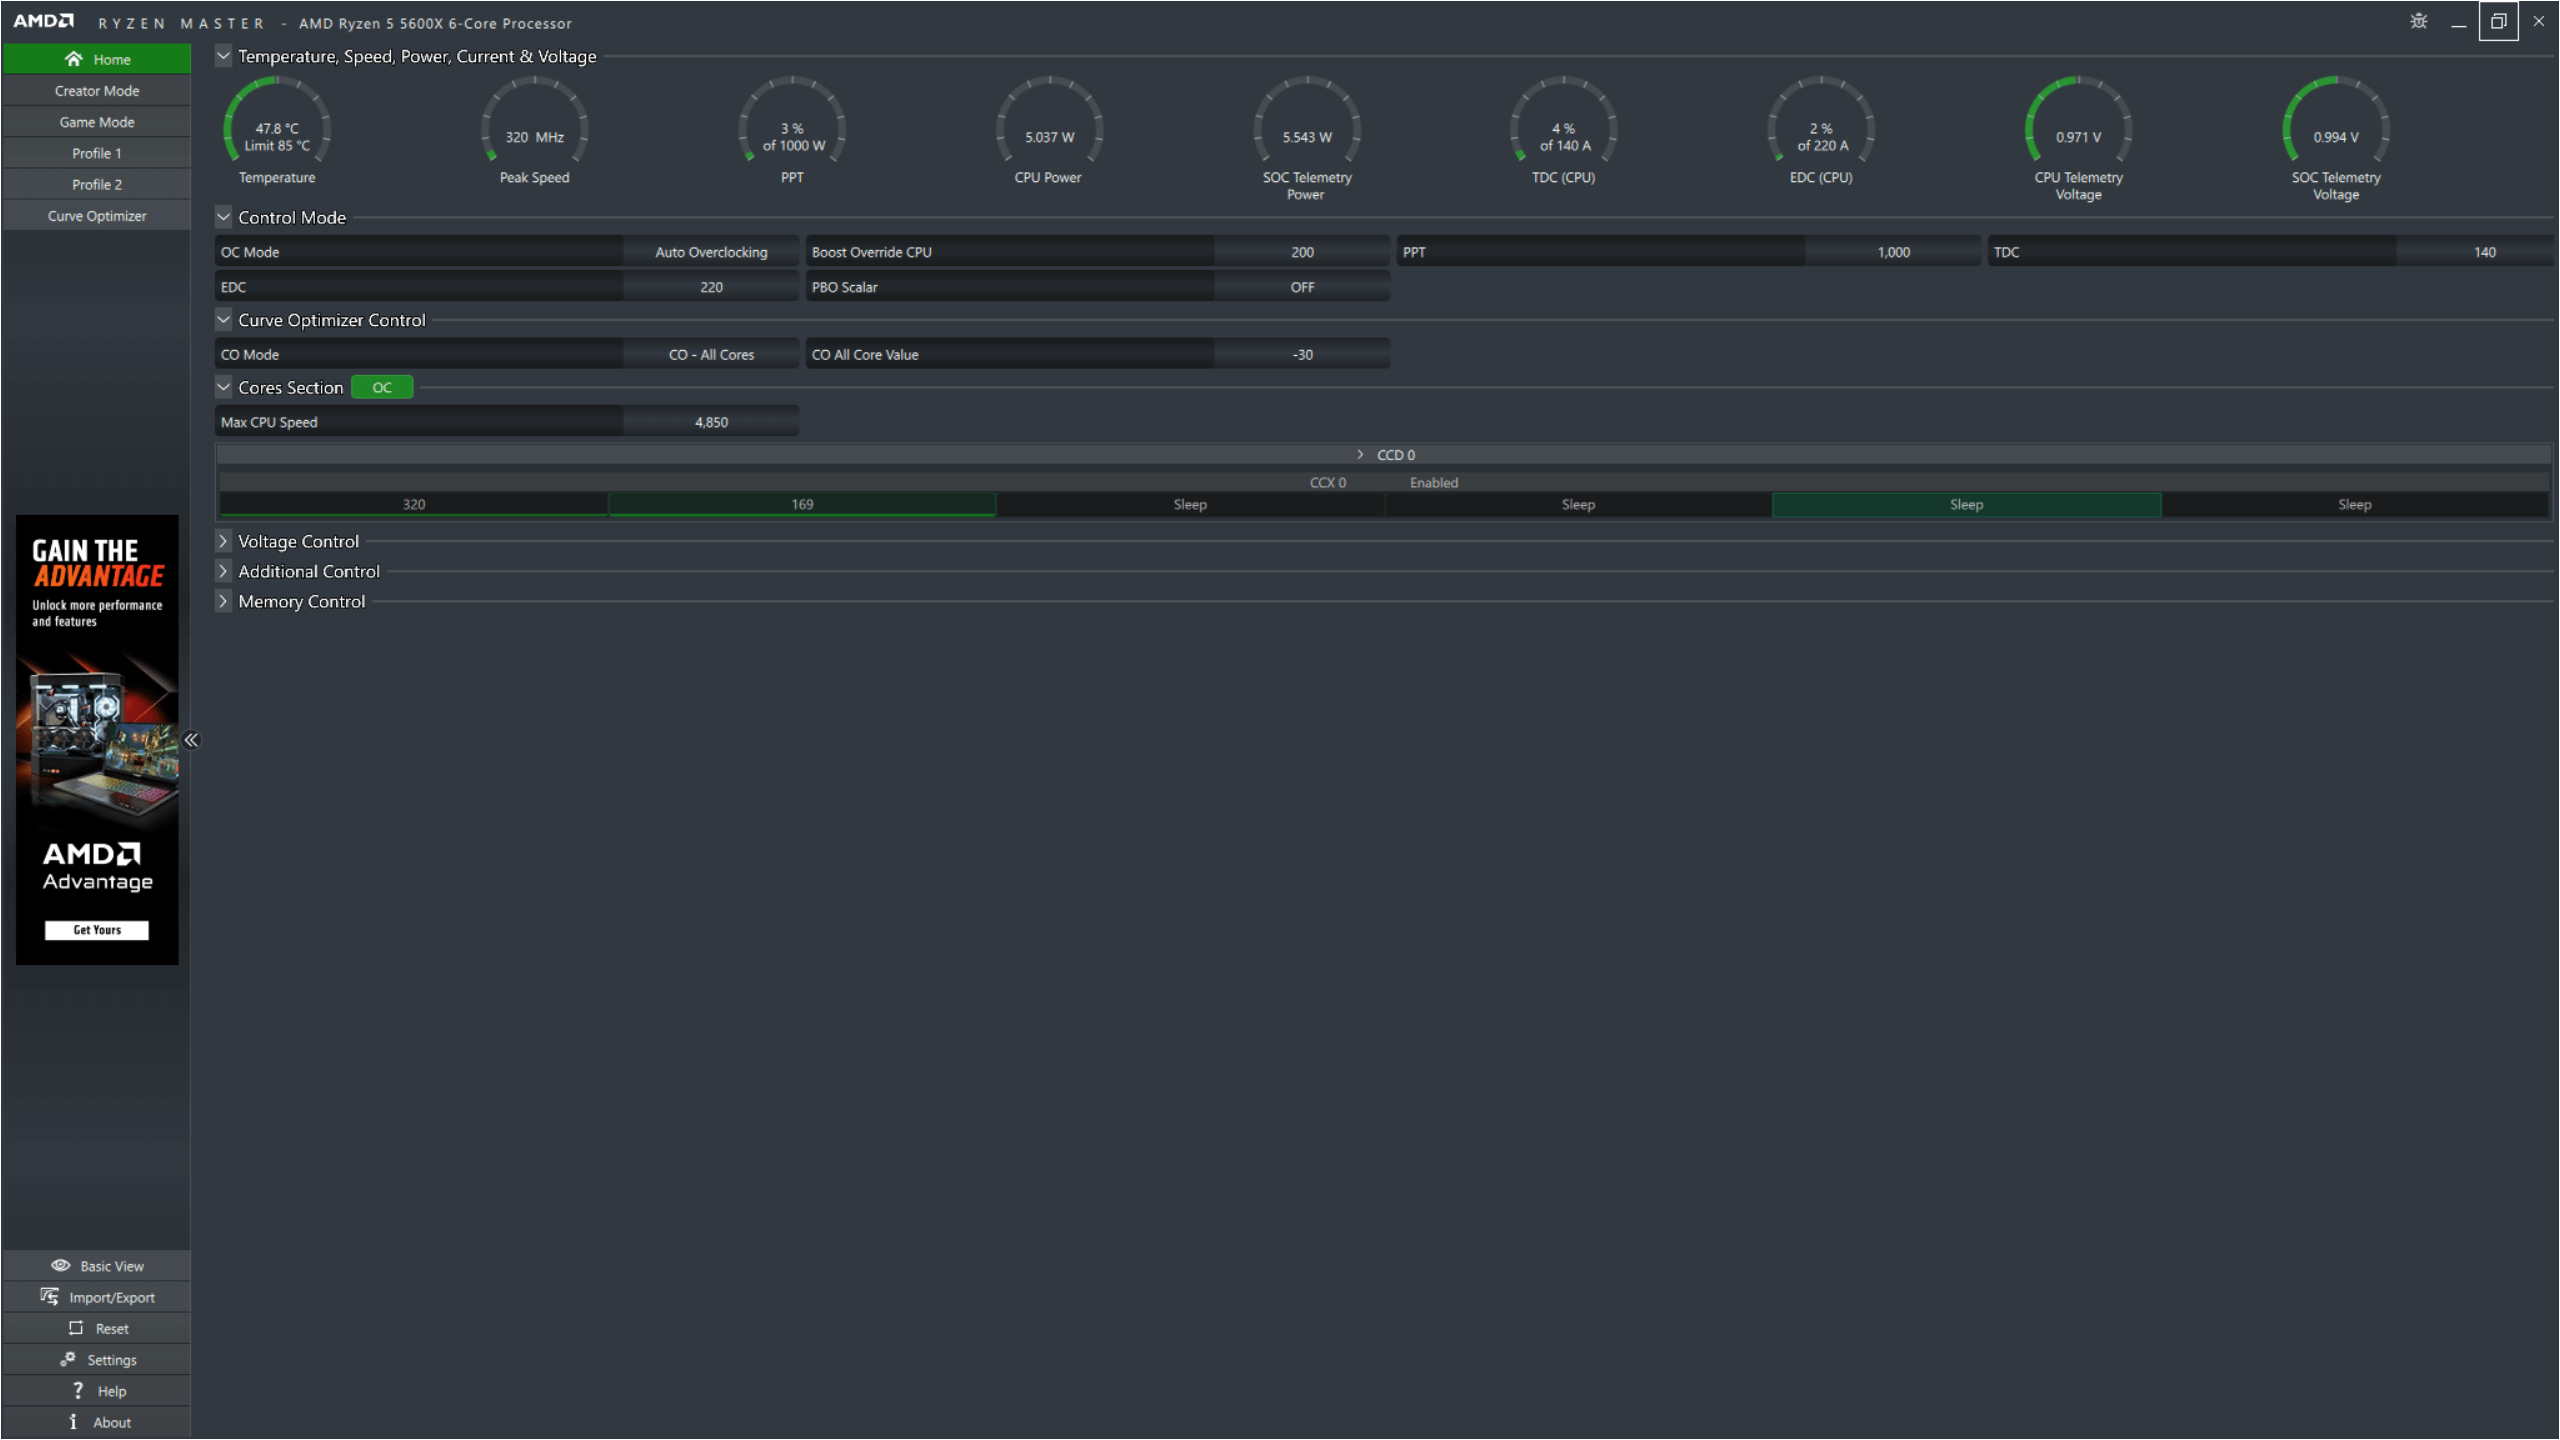
Task: Expand the CCD 0 chevron
Action: (1360, 455)
